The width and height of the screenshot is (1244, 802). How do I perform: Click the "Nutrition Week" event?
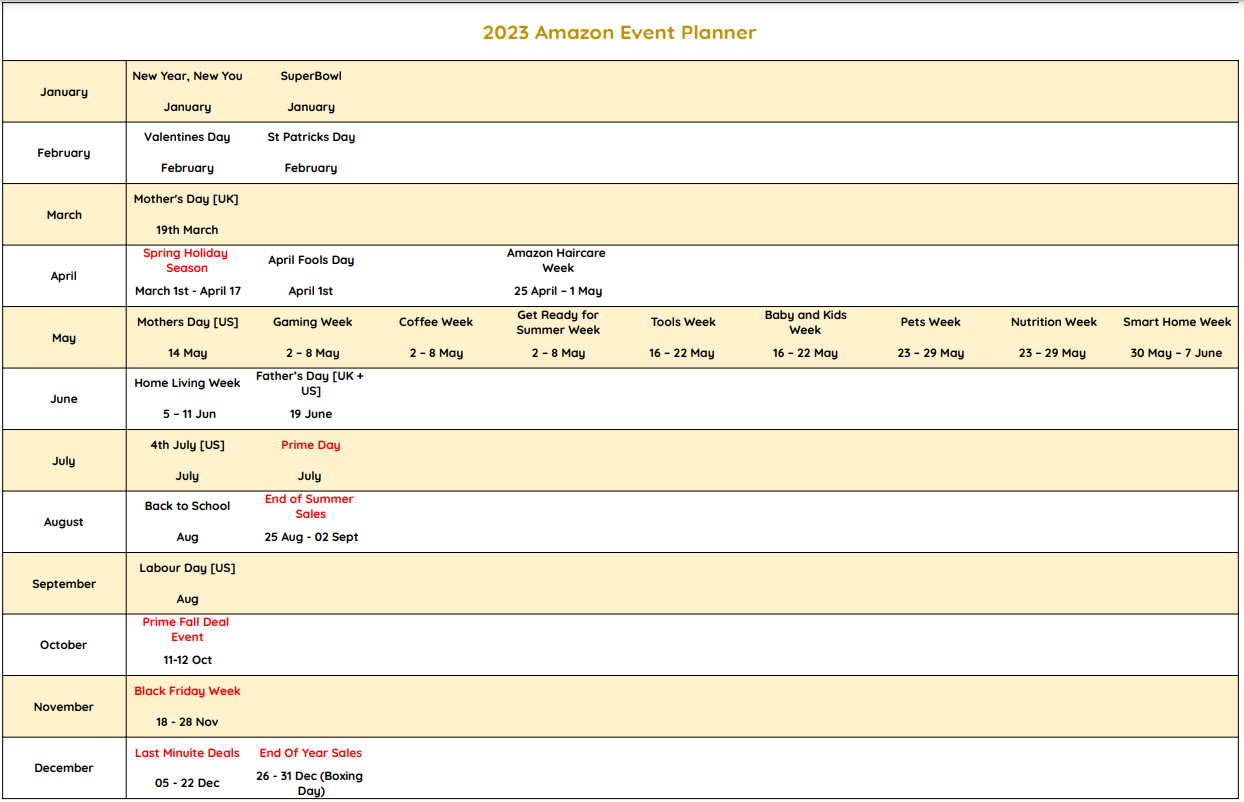[x=1054, y=322]
